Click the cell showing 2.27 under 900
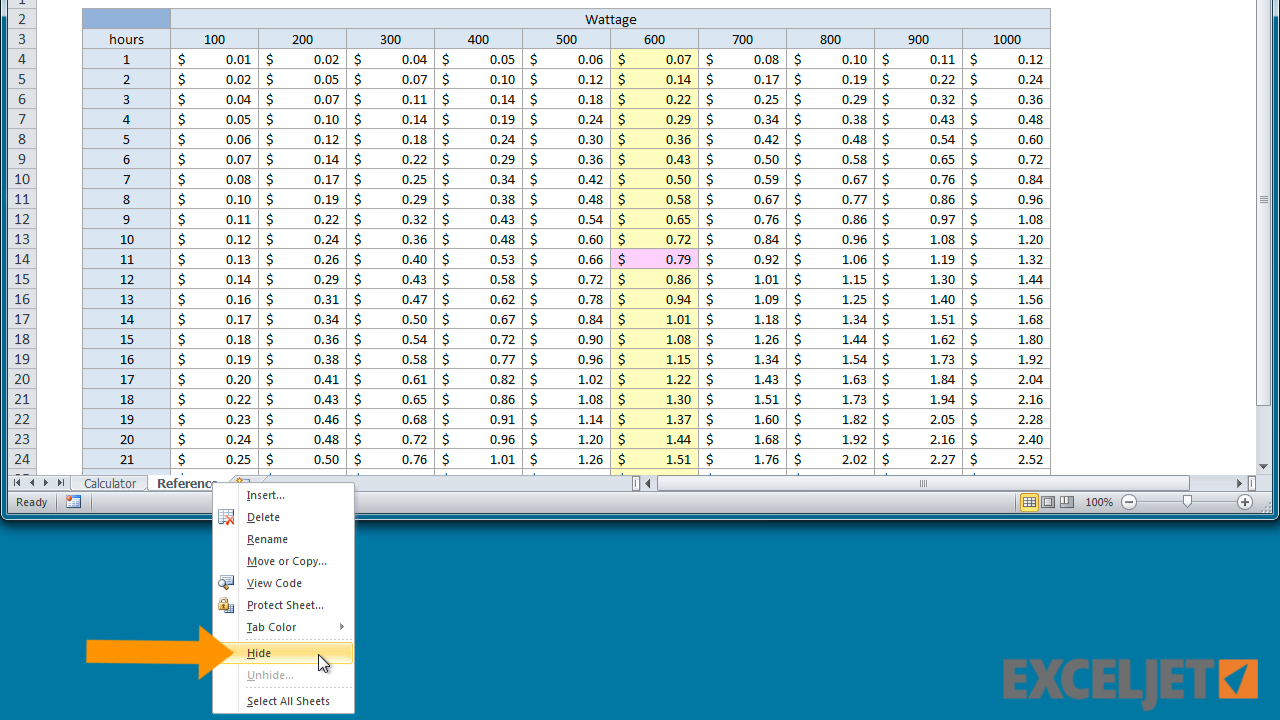Image resolution: width=1280 pixels, height=720 pixels. 918,459
